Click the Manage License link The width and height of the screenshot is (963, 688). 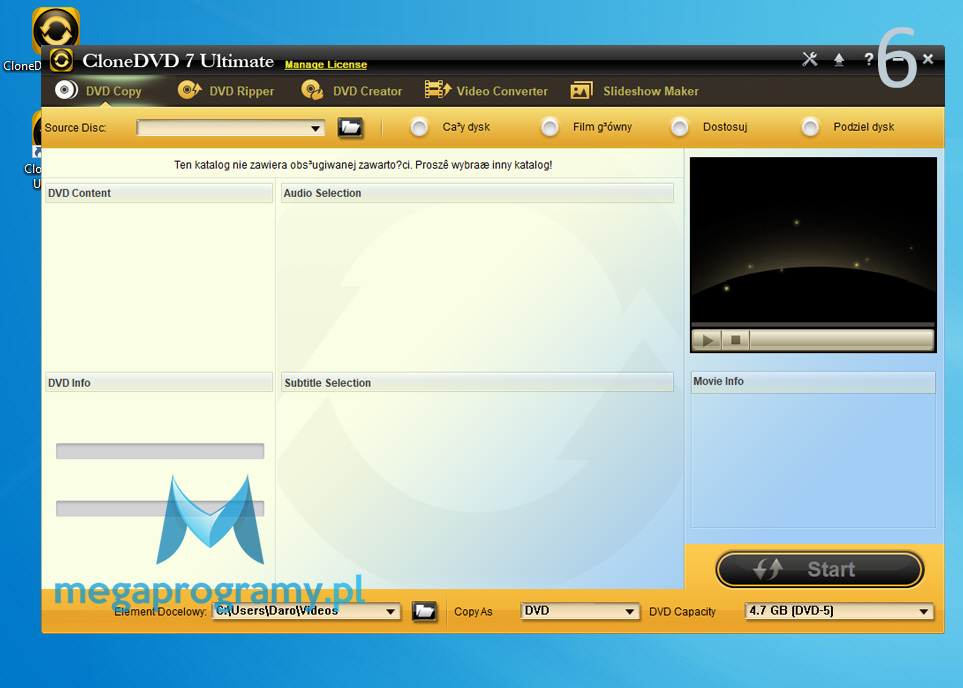326,64
